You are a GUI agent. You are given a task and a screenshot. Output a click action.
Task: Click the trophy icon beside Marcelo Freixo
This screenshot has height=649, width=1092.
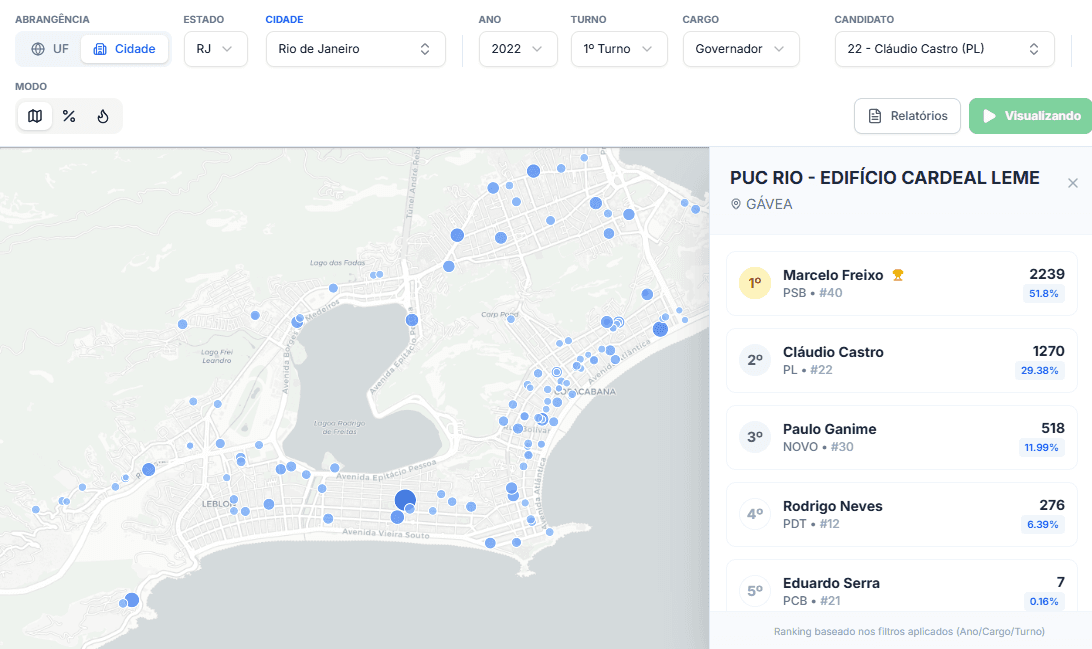coord(898,275)
